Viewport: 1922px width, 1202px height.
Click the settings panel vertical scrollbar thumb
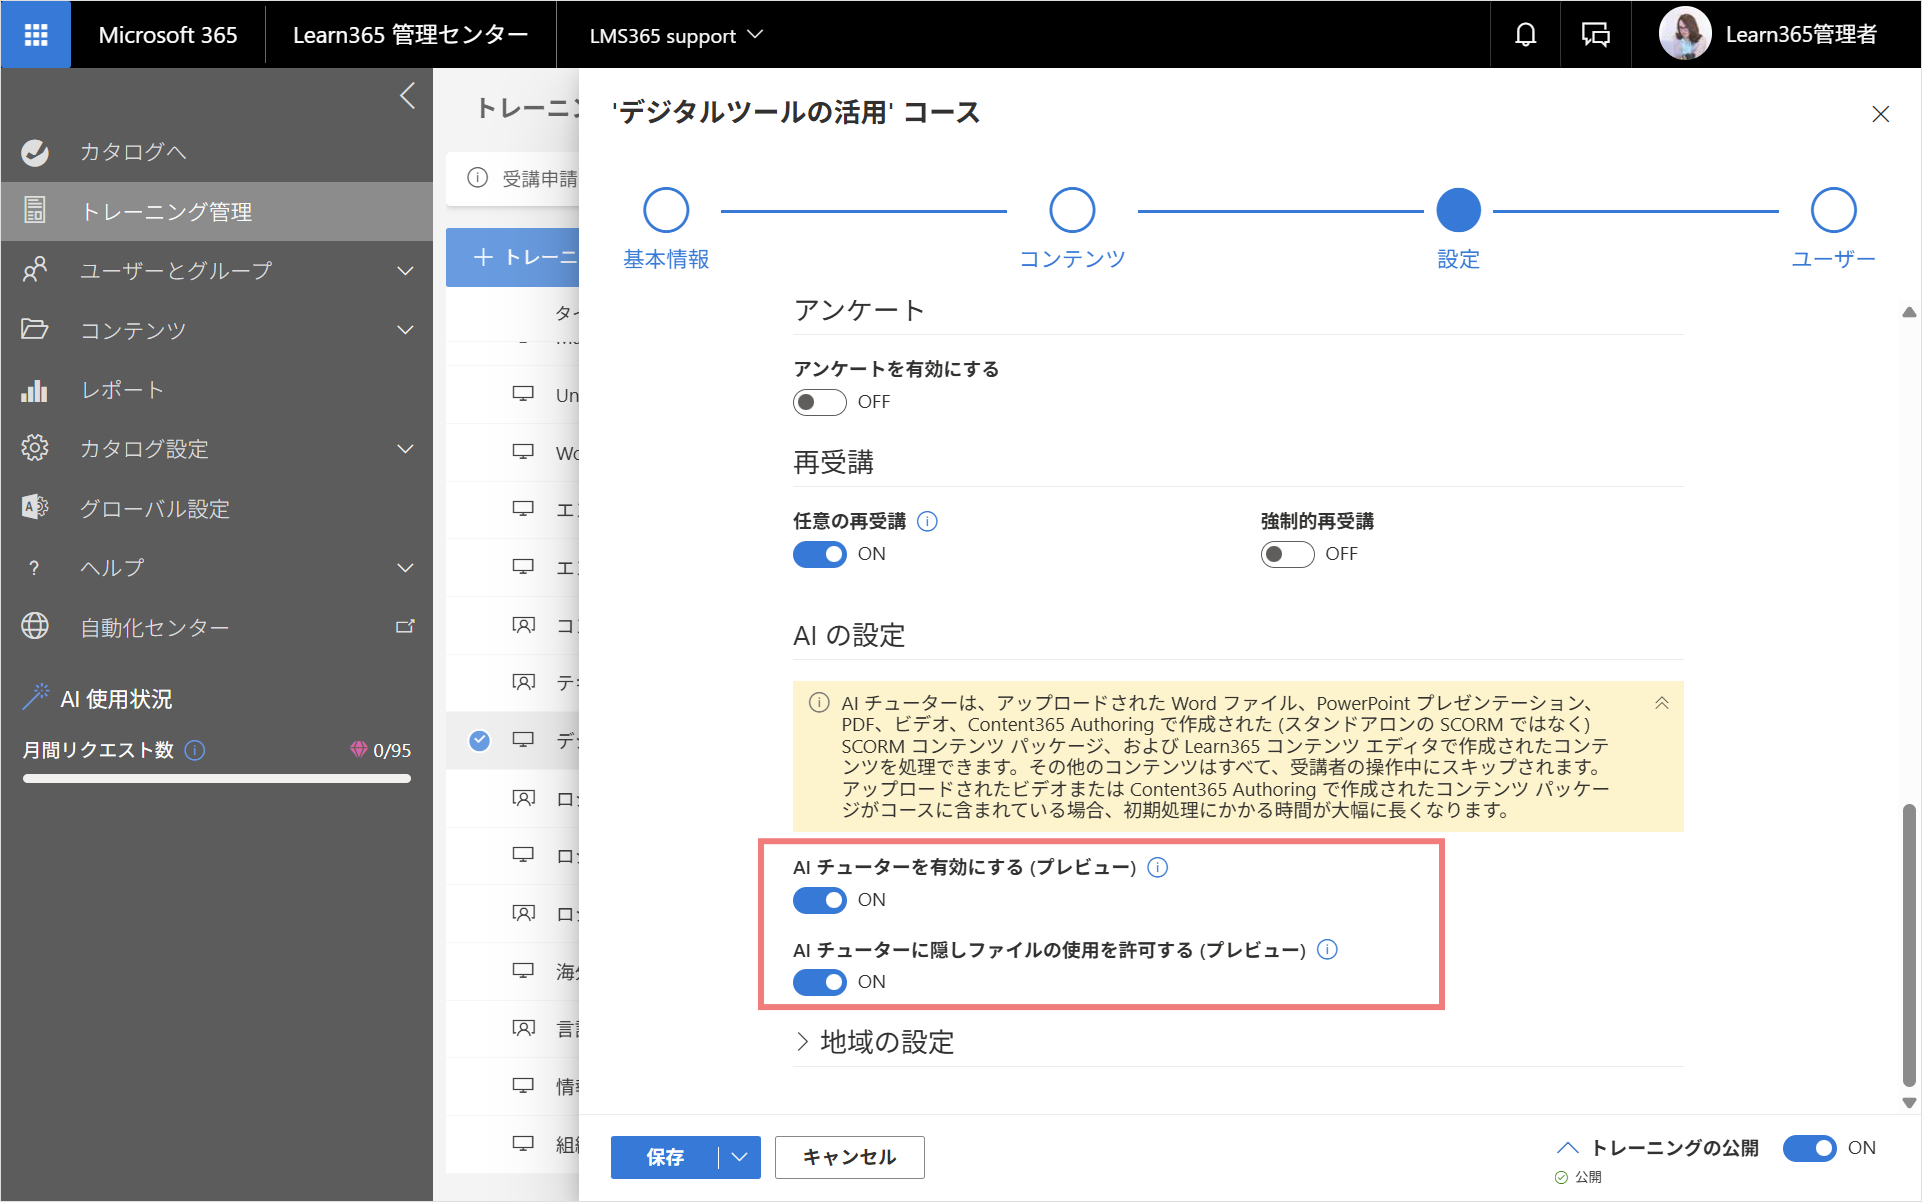pyautogui.click(x=1908, y=944)
